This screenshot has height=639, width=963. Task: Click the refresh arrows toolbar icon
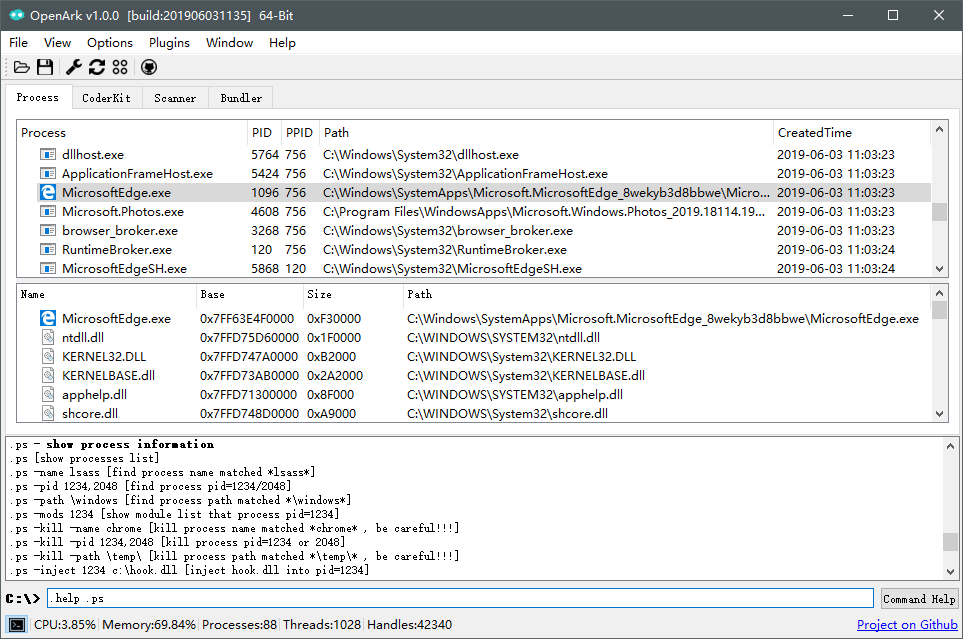click(97, 67)
